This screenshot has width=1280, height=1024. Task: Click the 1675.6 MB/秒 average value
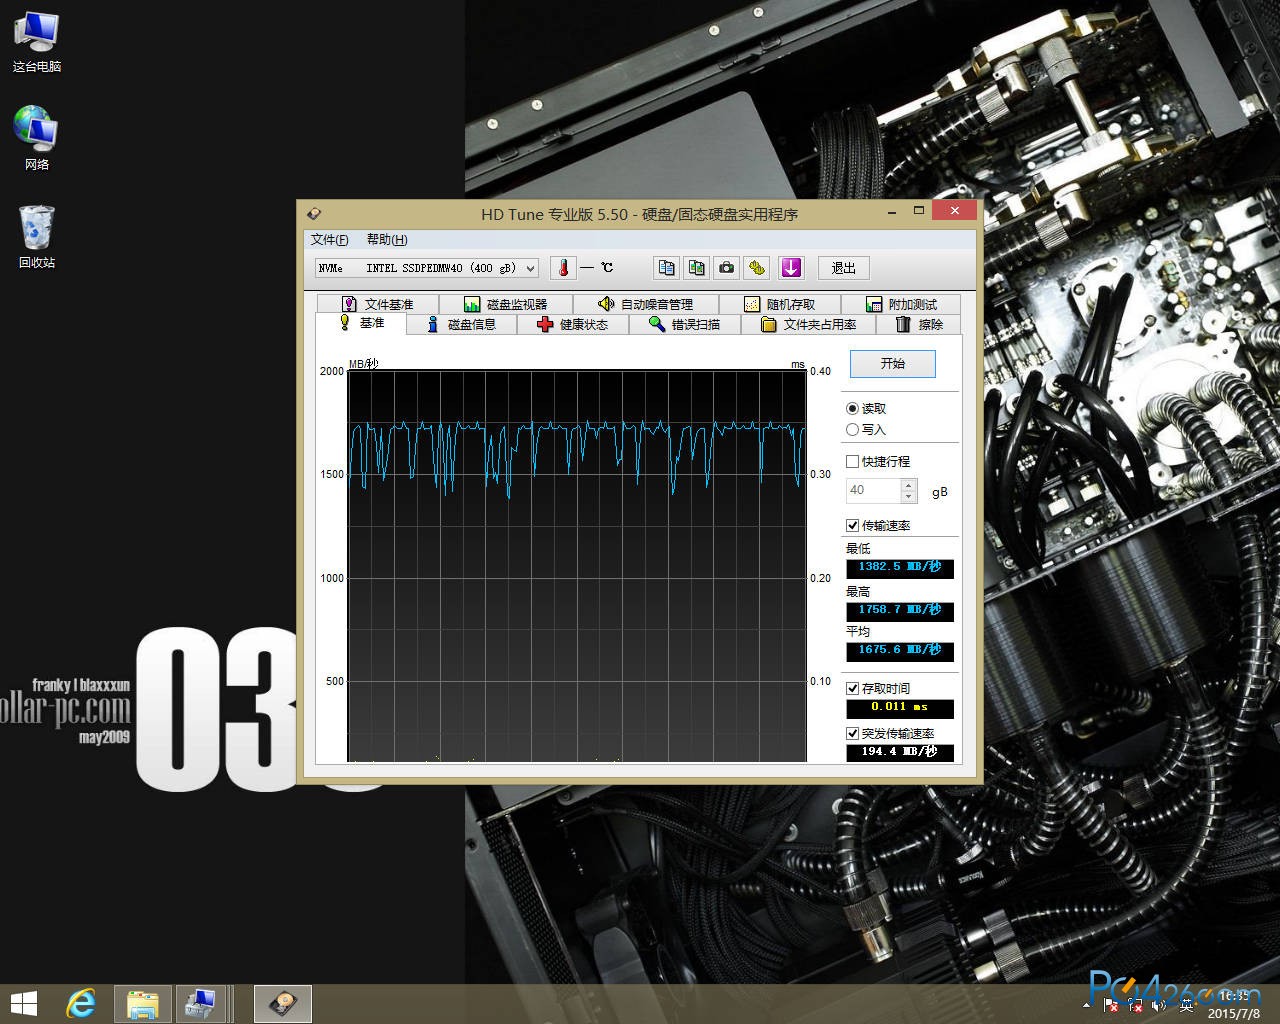pyautogui.click(x=900, y=650)
